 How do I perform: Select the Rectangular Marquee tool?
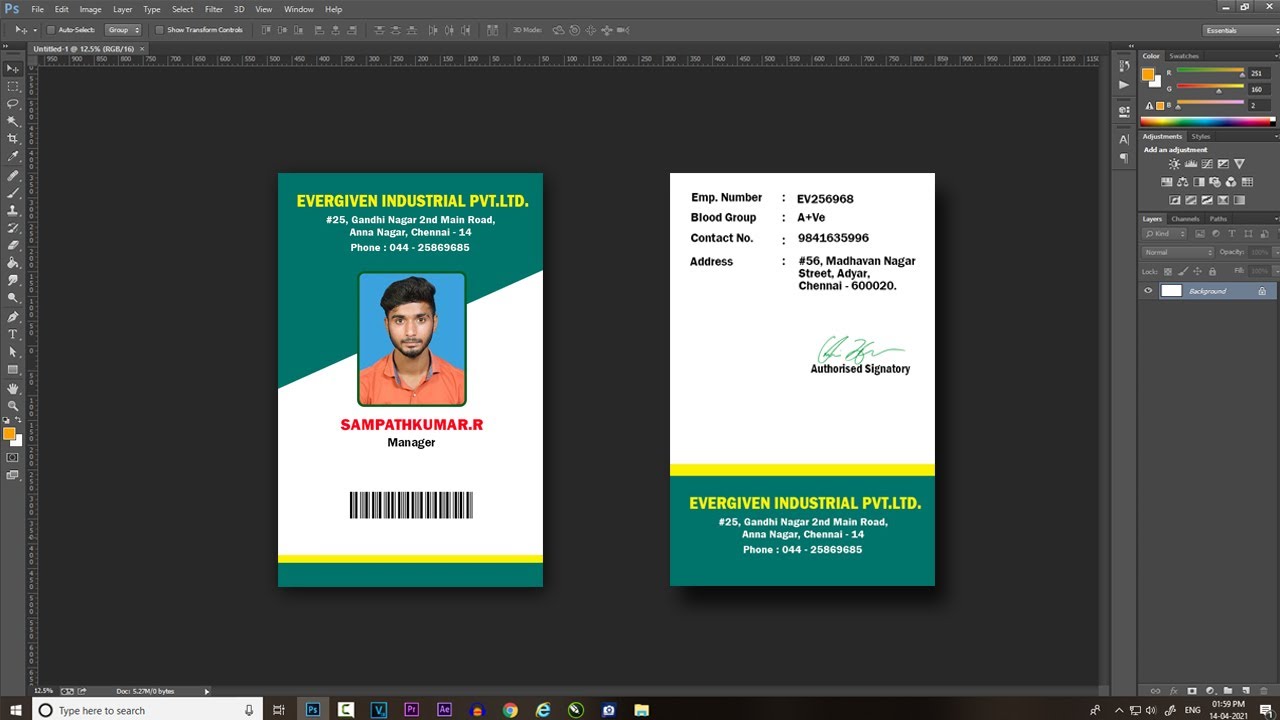[x=13, y=86]
